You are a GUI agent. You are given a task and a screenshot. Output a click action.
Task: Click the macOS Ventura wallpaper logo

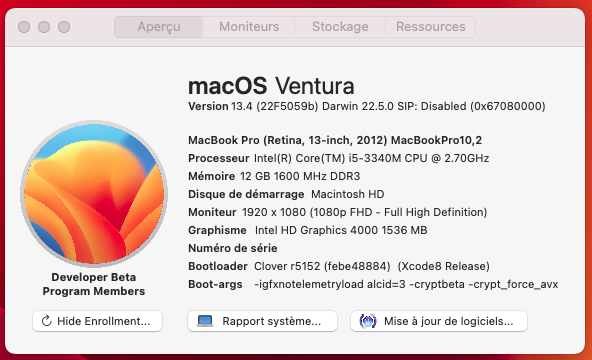94,193
